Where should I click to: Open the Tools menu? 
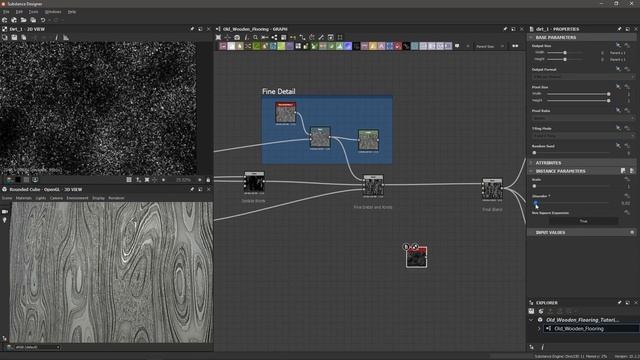tap(33, 12)
